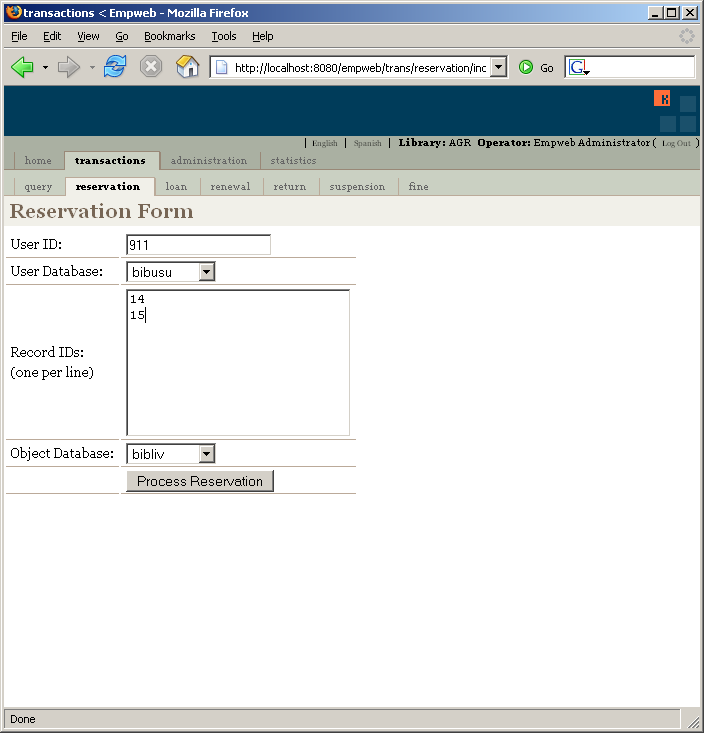This screenshot has height=733, width=704.
Task: Click in the Record IDs textarea
Action: click(x=238, y=363)
